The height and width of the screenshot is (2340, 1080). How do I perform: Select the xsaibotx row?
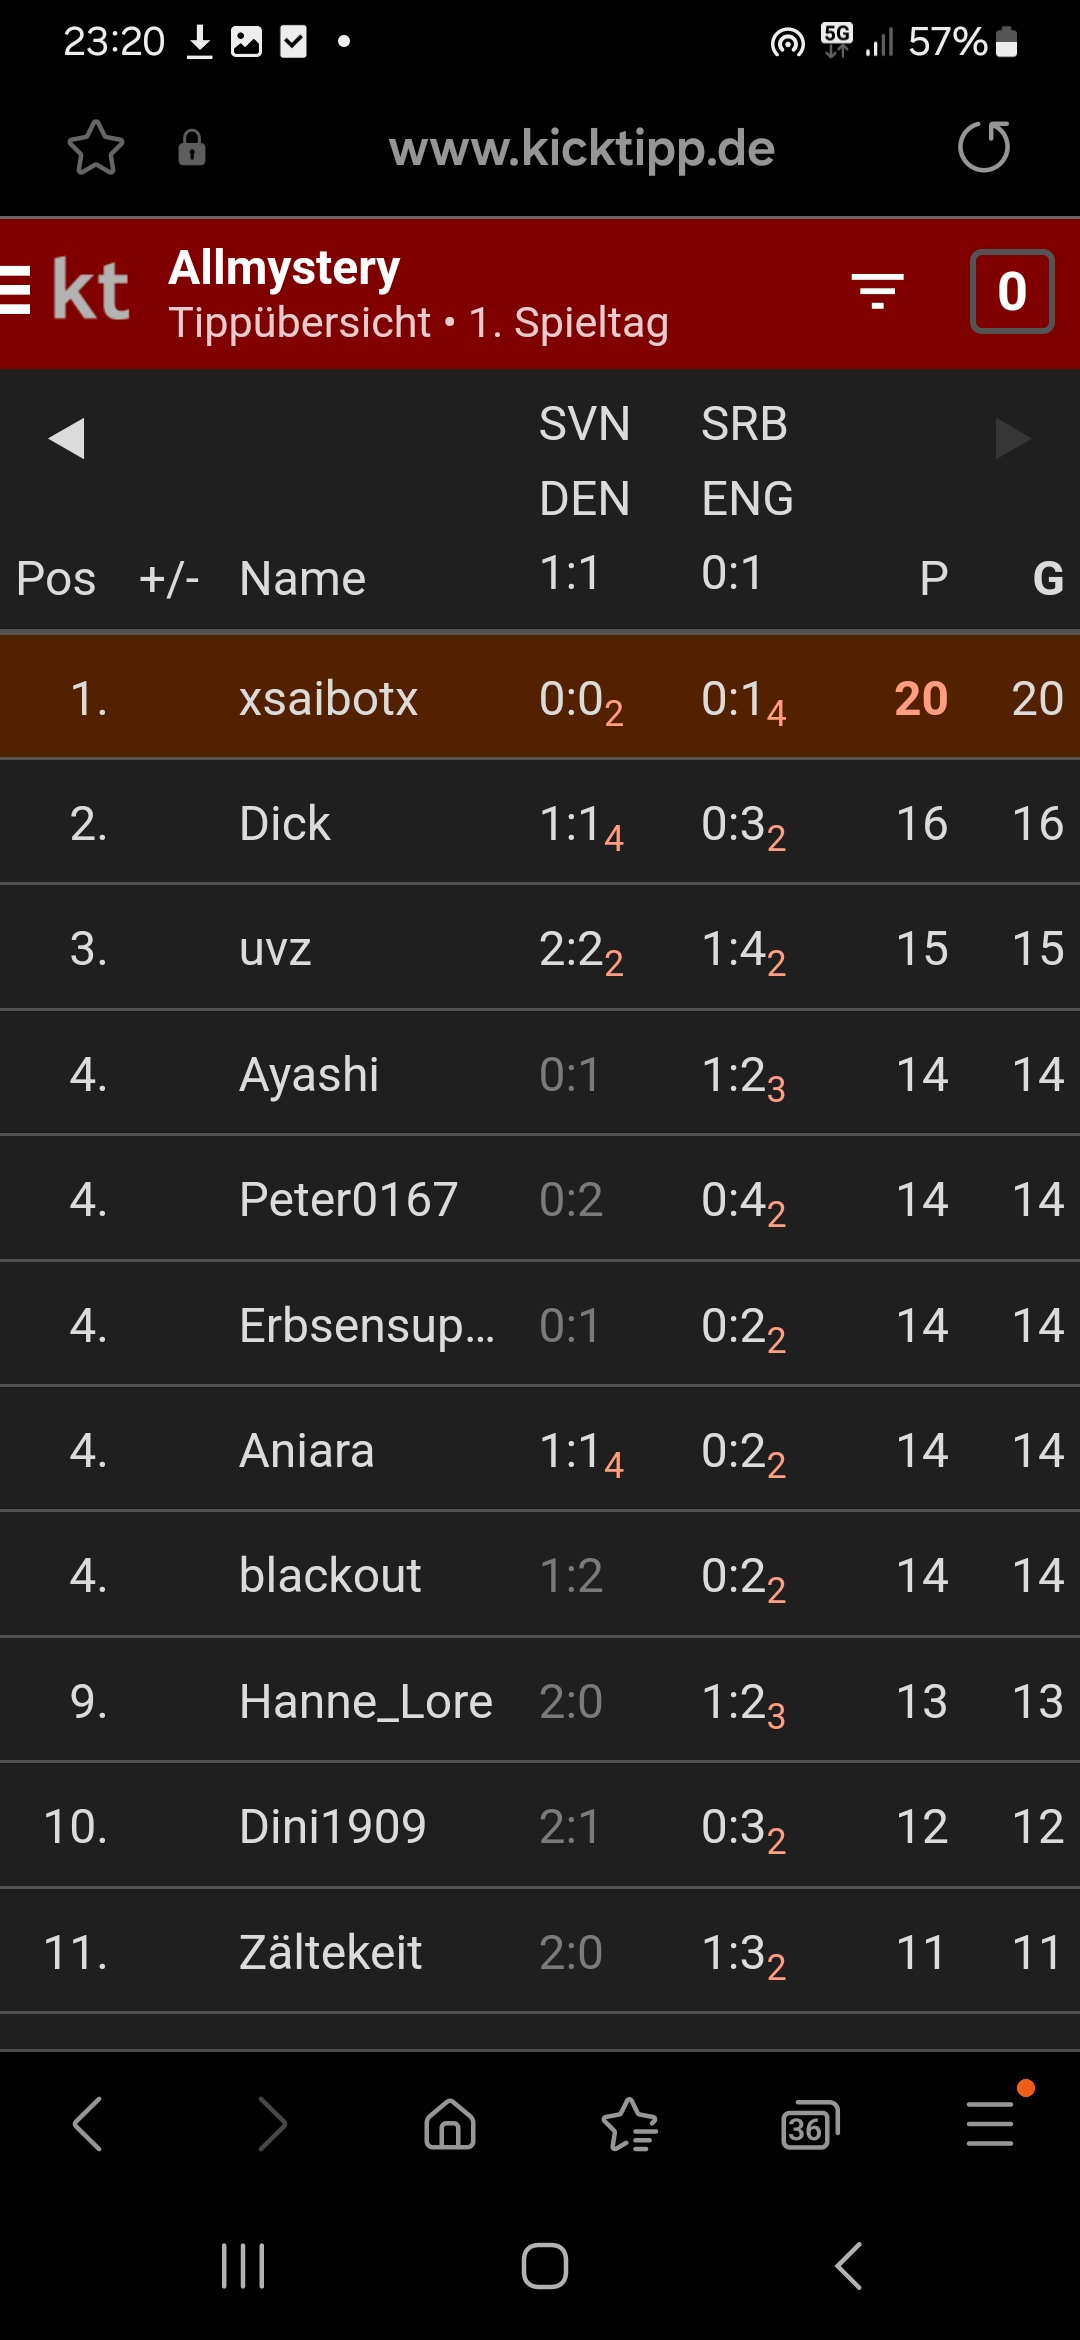[x=540, y=697]
